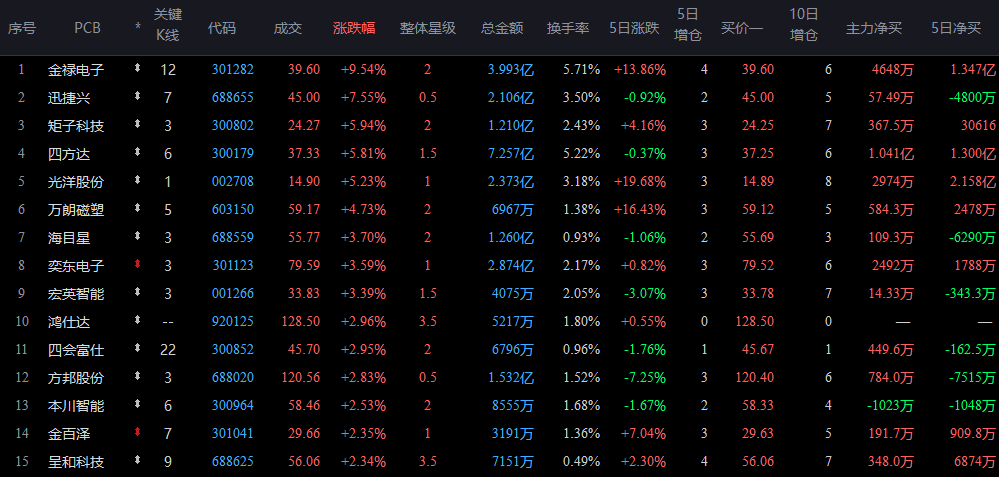This screenshot has width=999, height=477.
Task: Click the marker icon in 四会富仕 row
Action: (137, 348)
